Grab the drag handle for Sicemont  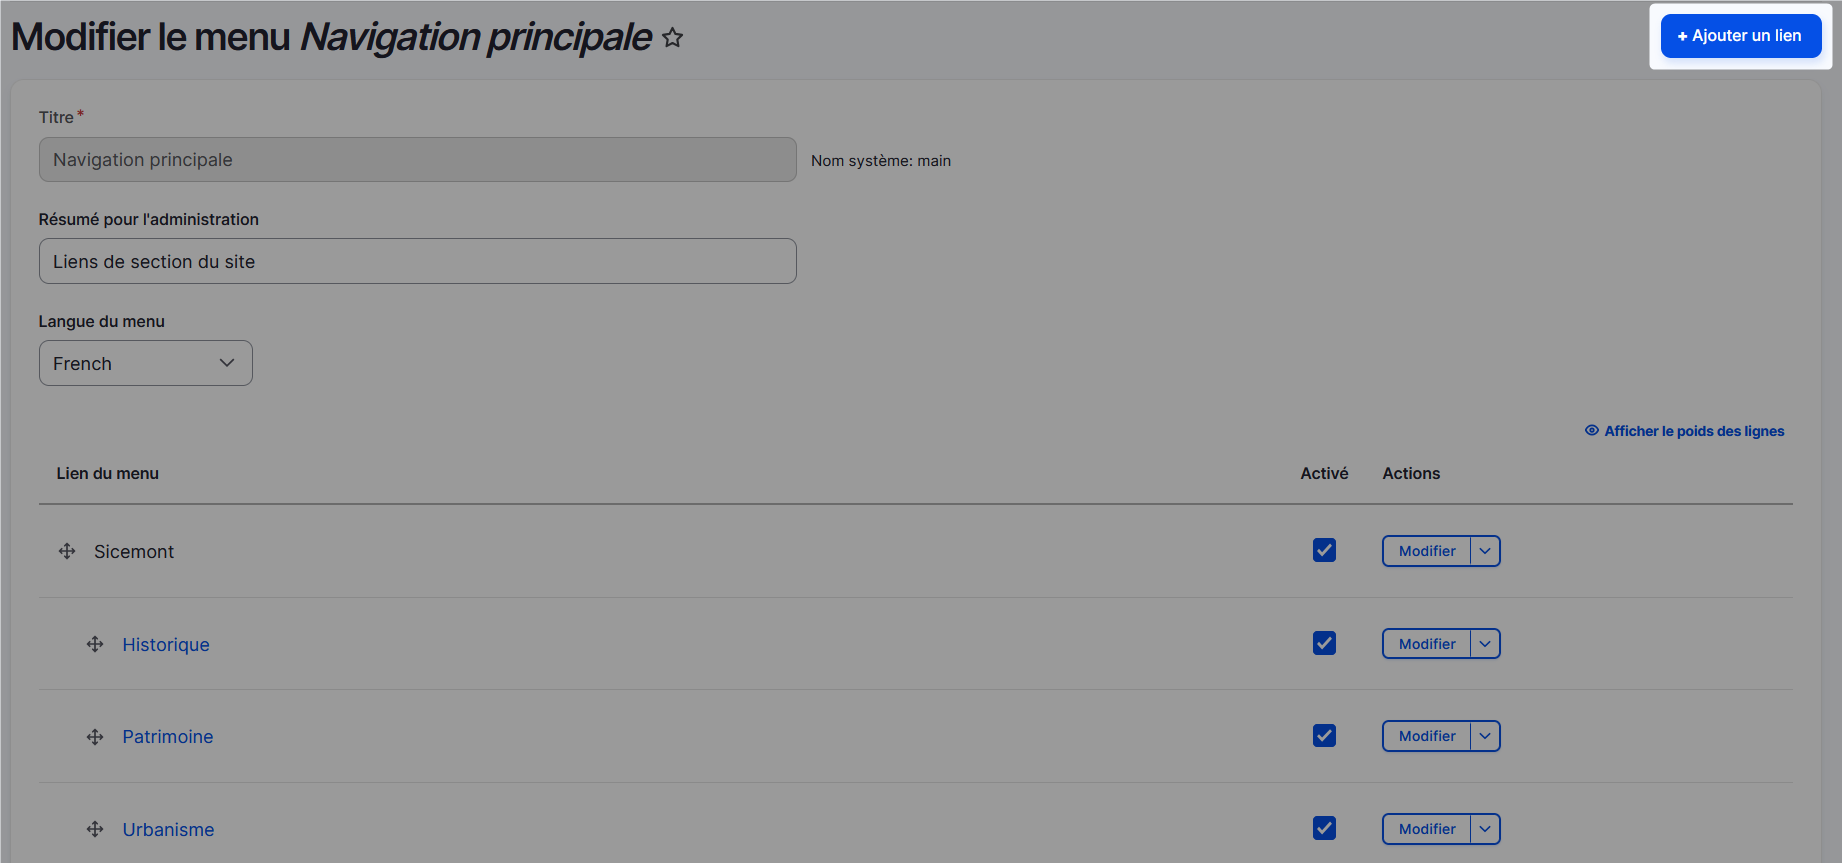(67, 551)
